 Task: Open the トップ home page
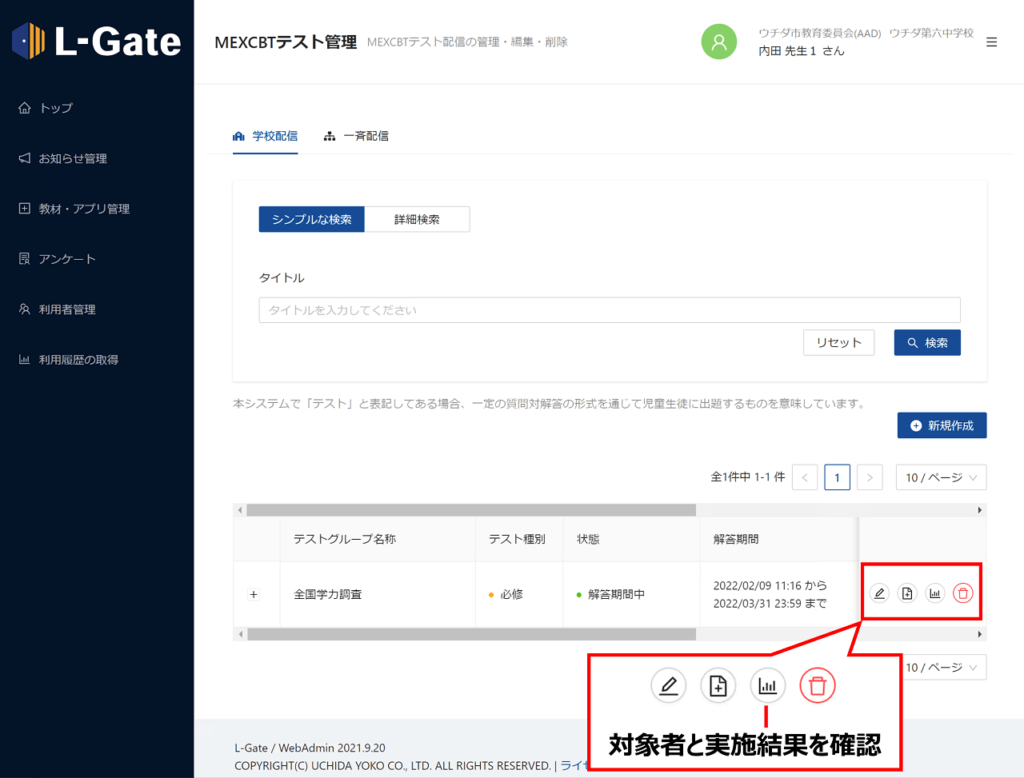[46, 108]
